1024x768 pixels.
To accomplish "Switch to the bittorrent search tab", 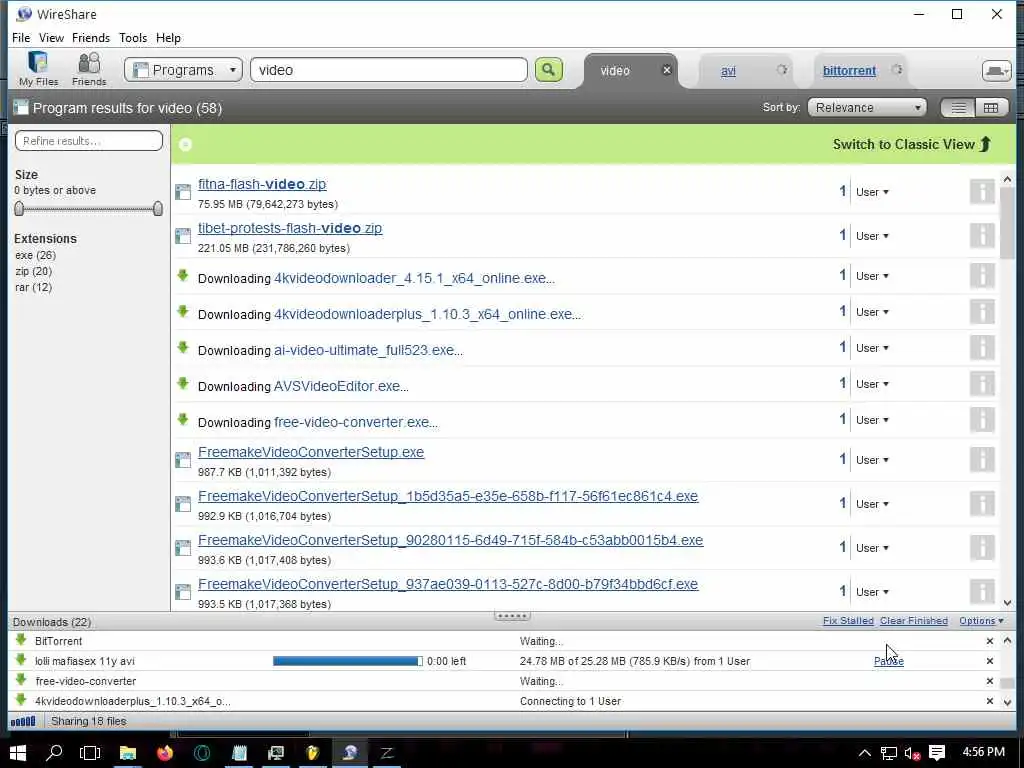I will coord(849,71).
